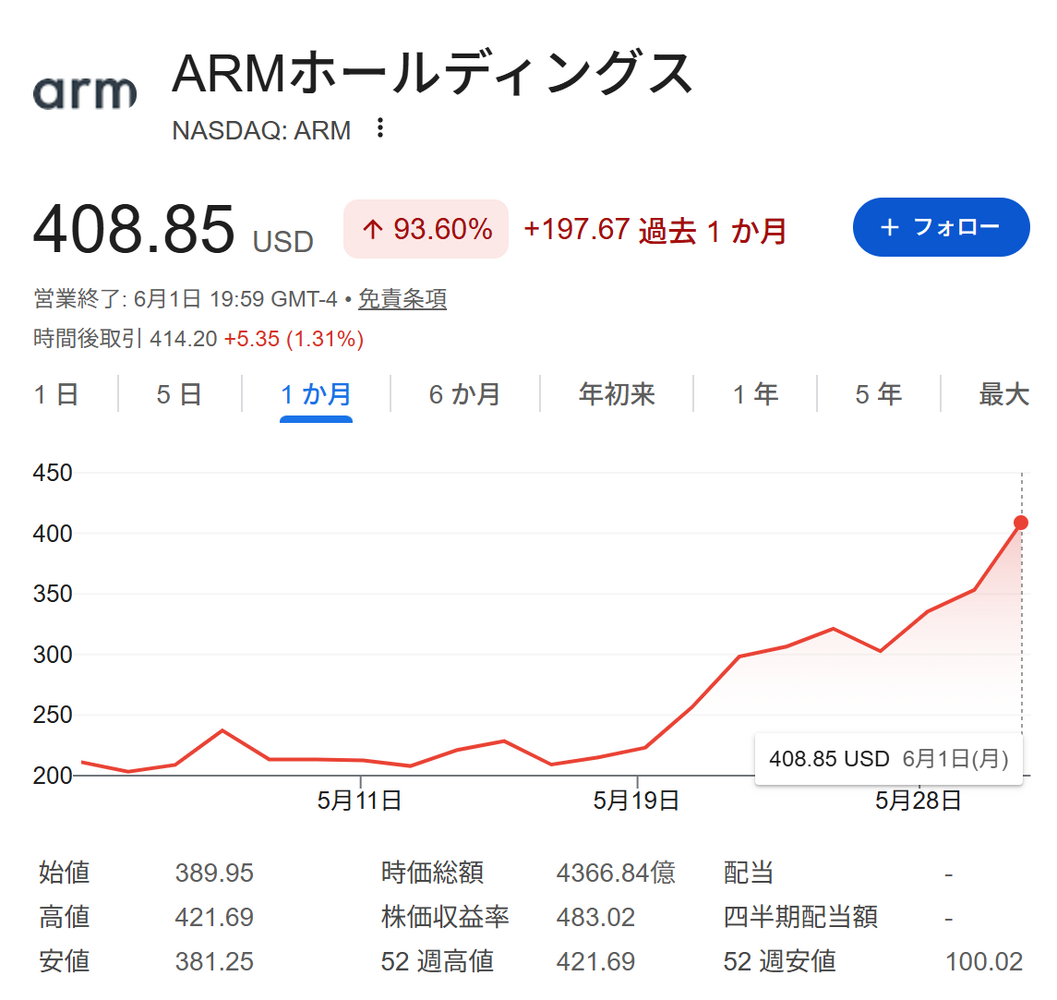Switch to the 1 日 tab
The height and width of the screenshot is (1000, 1057).
pos(57,394)
